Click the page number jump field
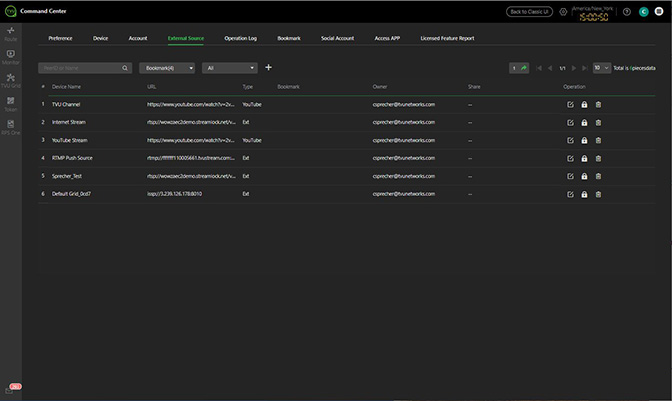The width and height of the screenshot is (672, 401). pos(514,68)
